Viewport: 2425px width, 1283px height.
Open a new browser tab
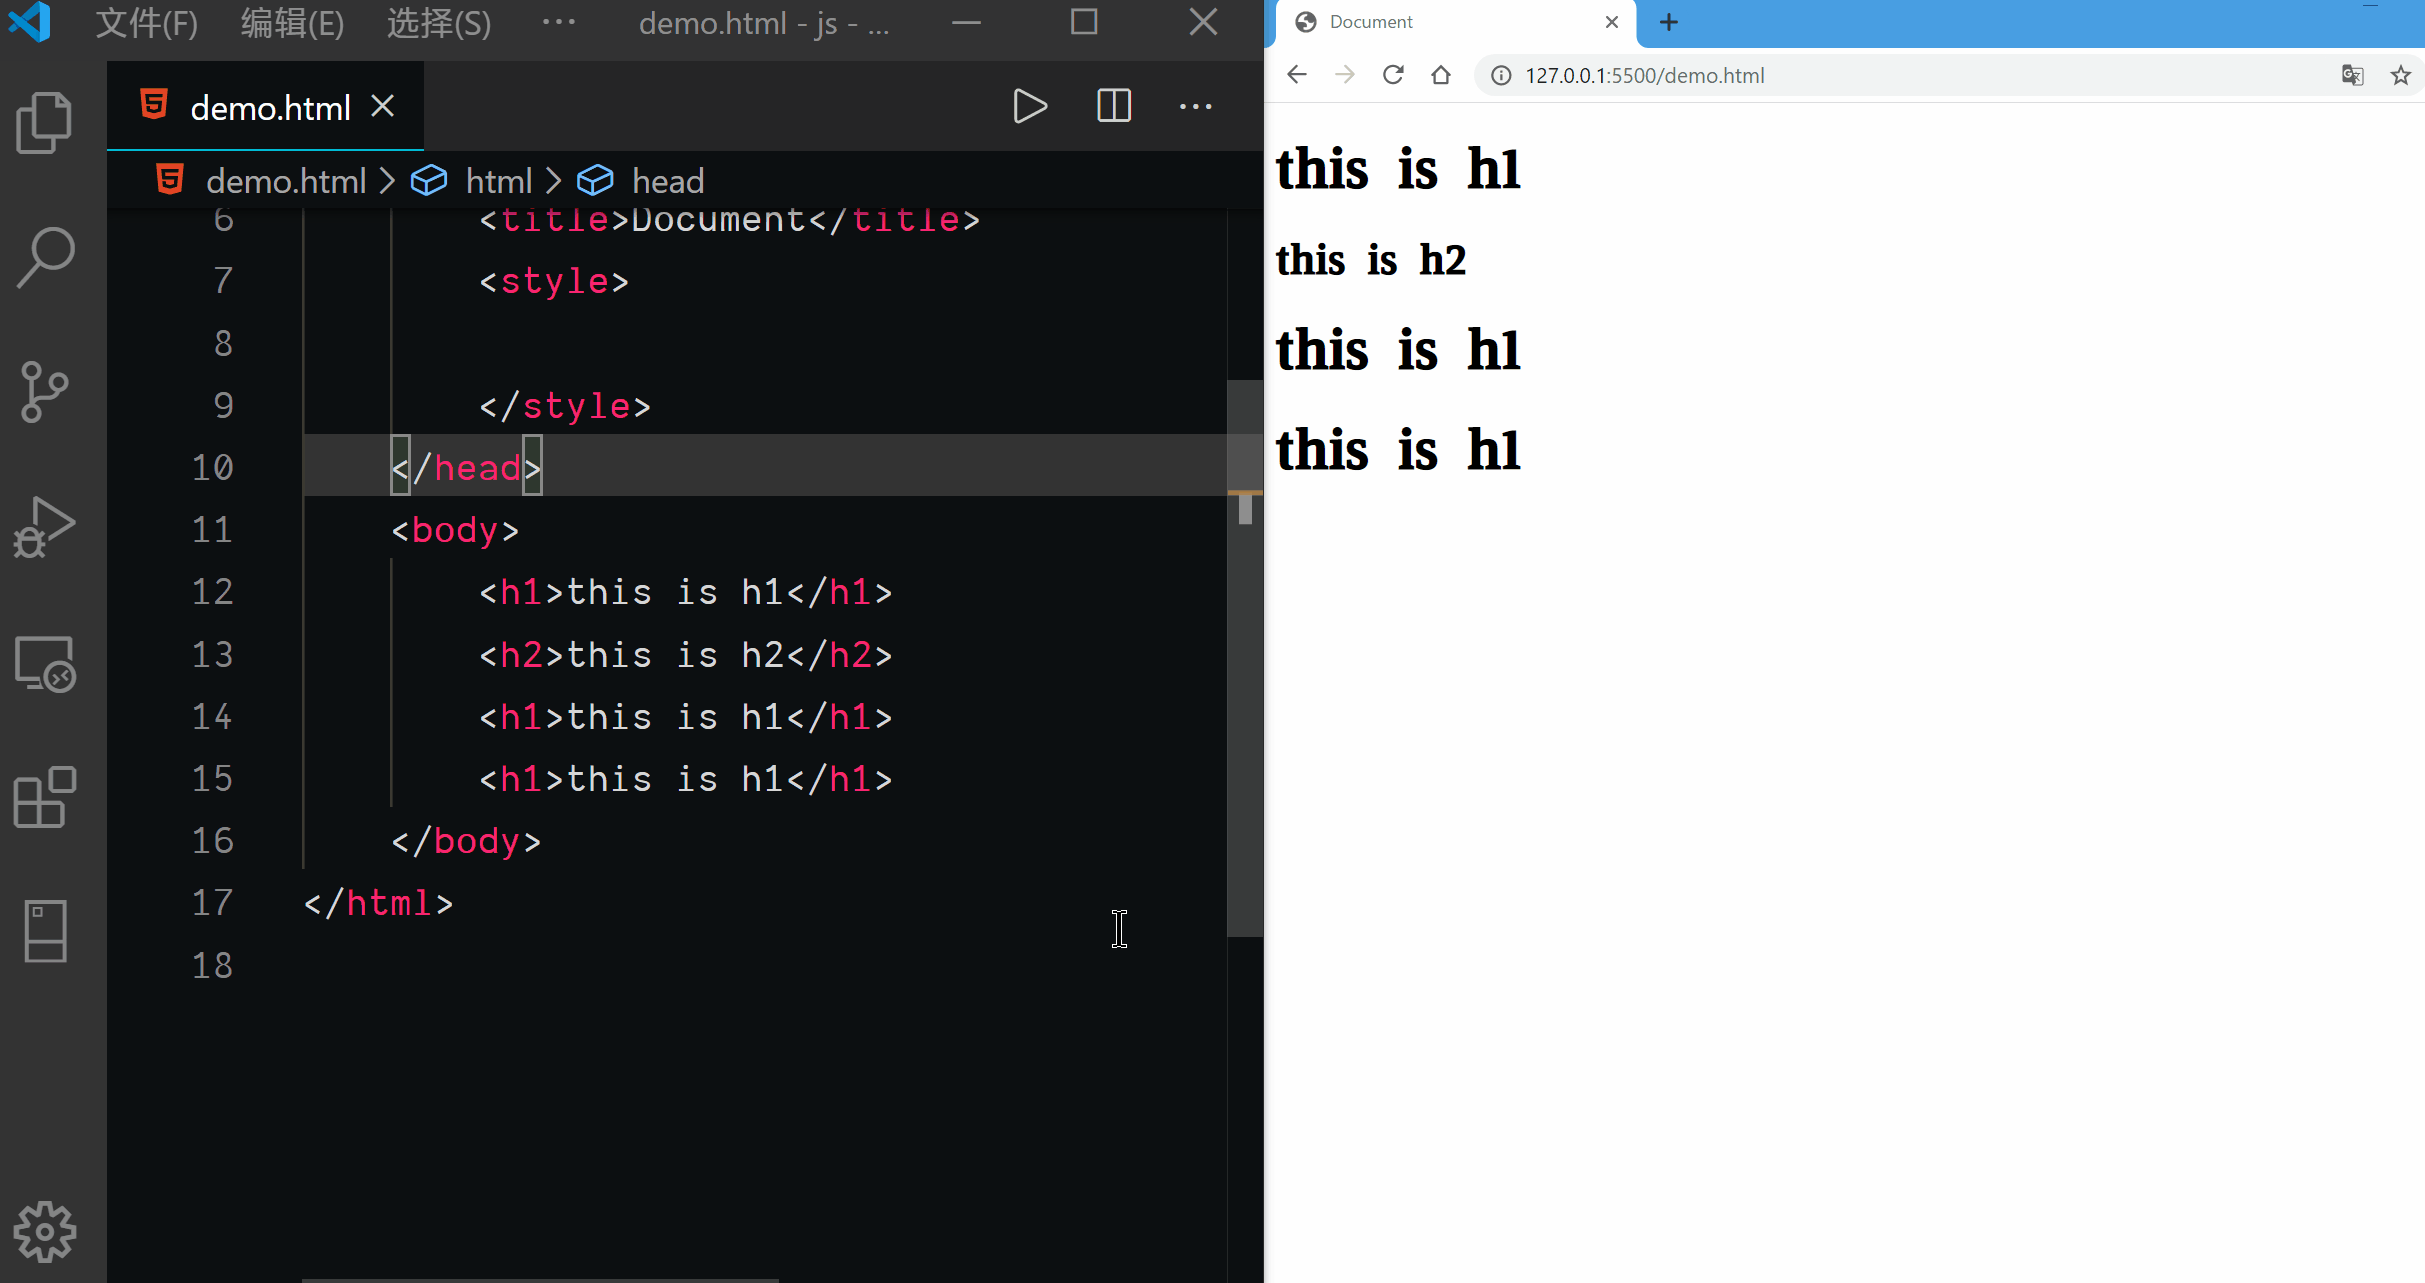[x=1668, y=22]
